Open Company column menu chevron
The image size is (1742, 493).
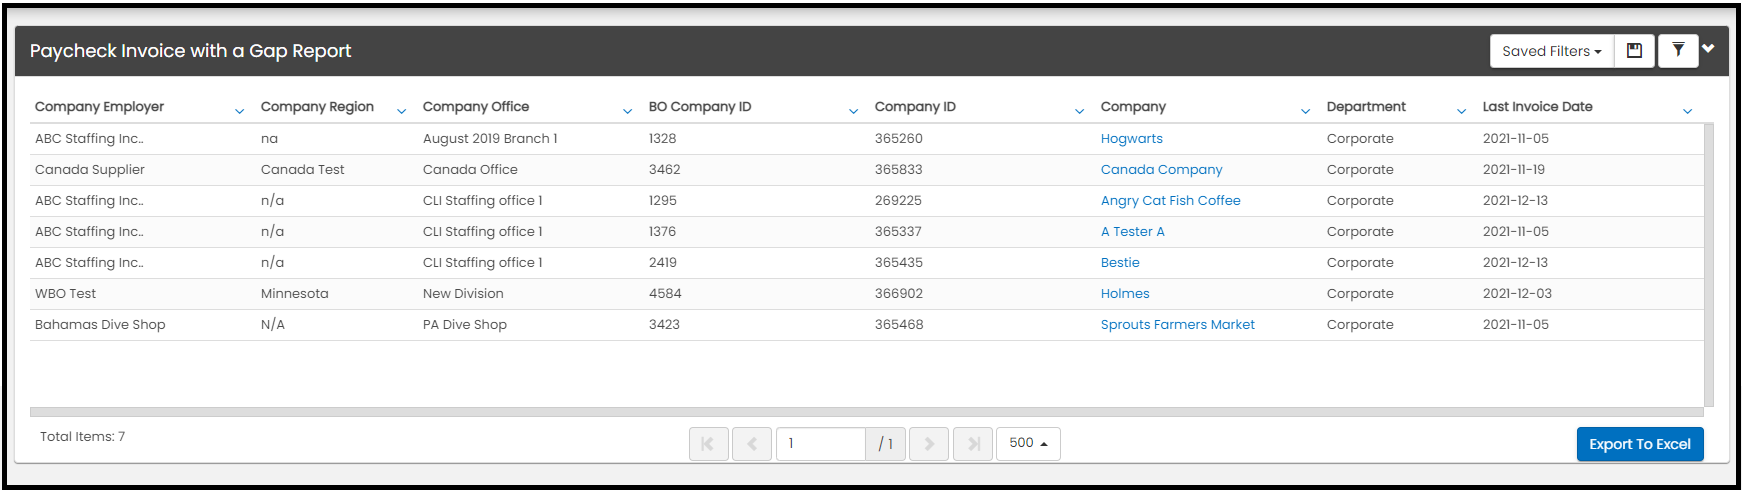click(x=1305, y=111)
